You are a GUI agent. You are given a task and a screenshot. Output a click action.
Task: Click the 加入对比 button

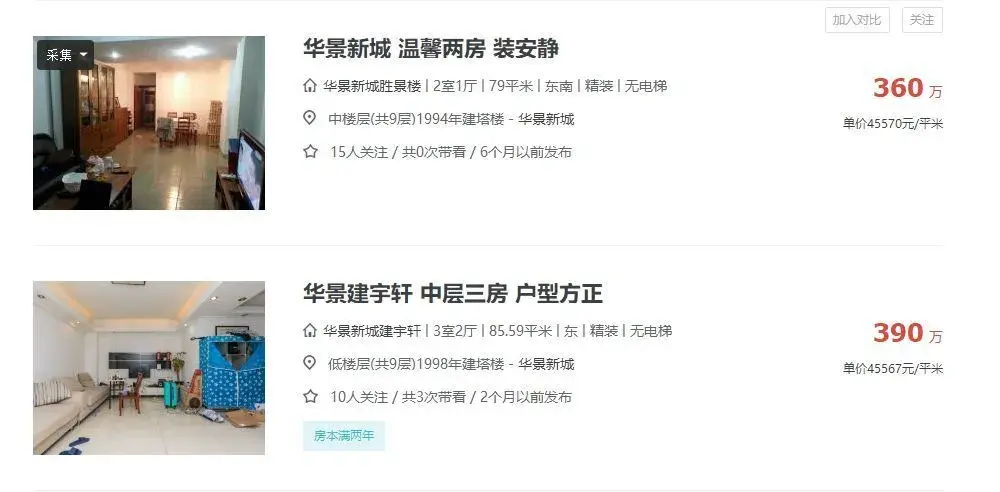click(857, 20)
